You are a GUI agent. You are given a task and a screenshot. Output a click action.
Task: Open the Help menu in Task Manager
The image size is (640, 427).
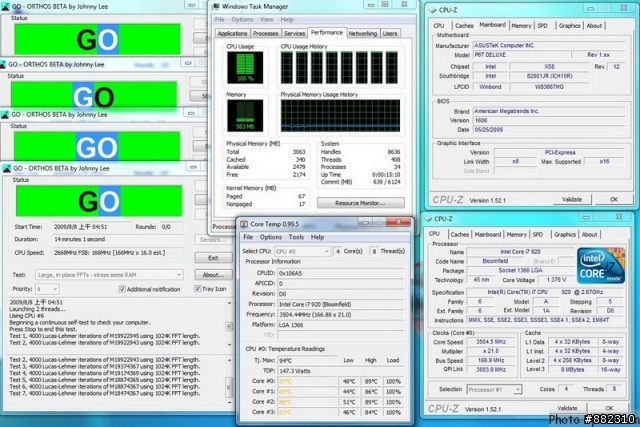[287, 20]
